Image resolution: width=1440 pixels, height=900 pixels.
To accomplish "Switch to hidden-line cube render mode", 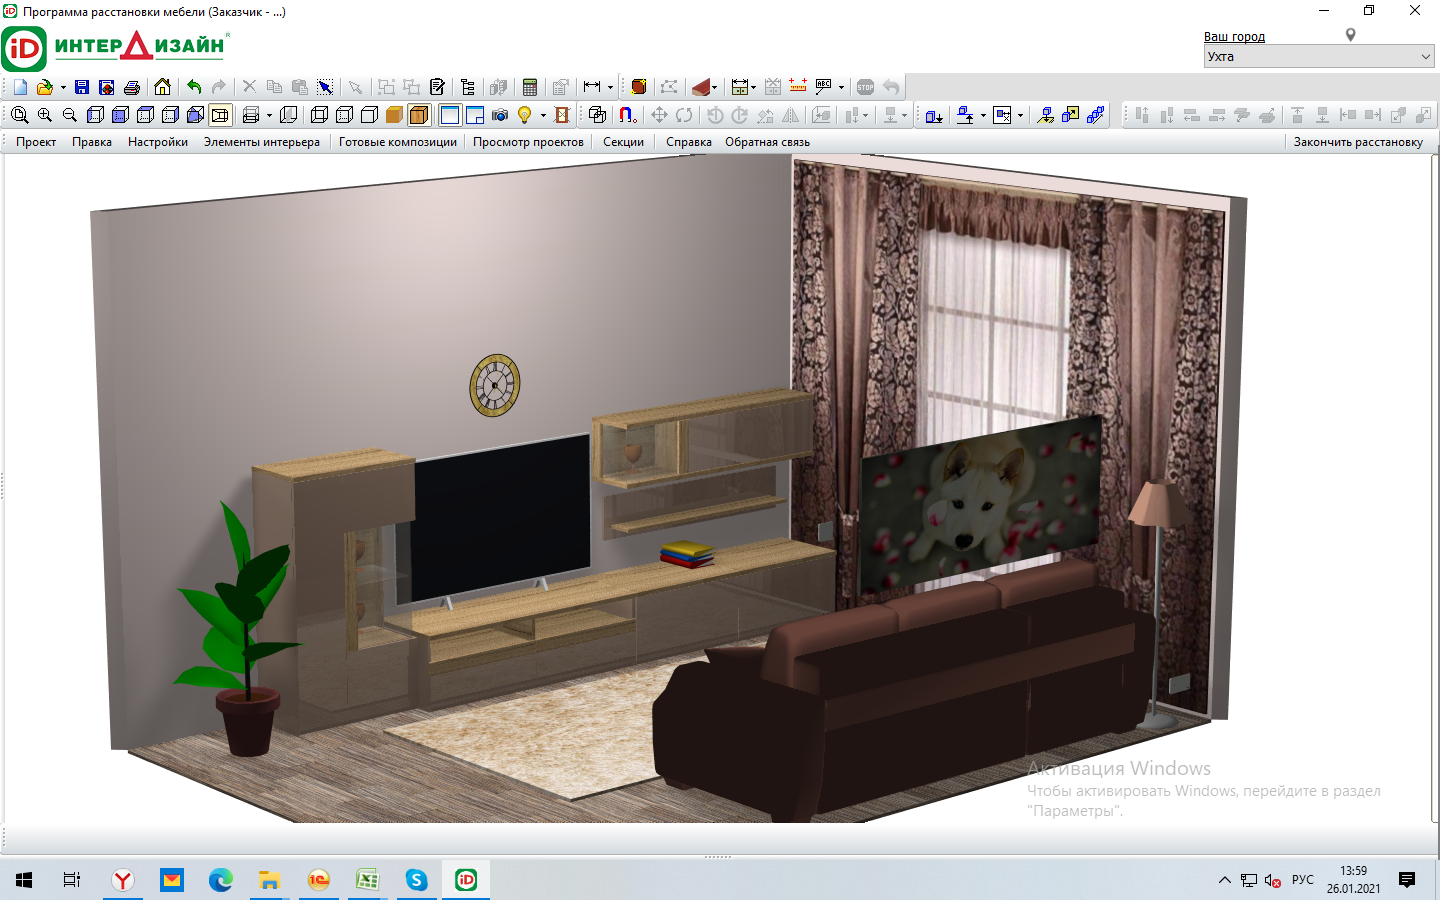I will [x=344, y=115].
